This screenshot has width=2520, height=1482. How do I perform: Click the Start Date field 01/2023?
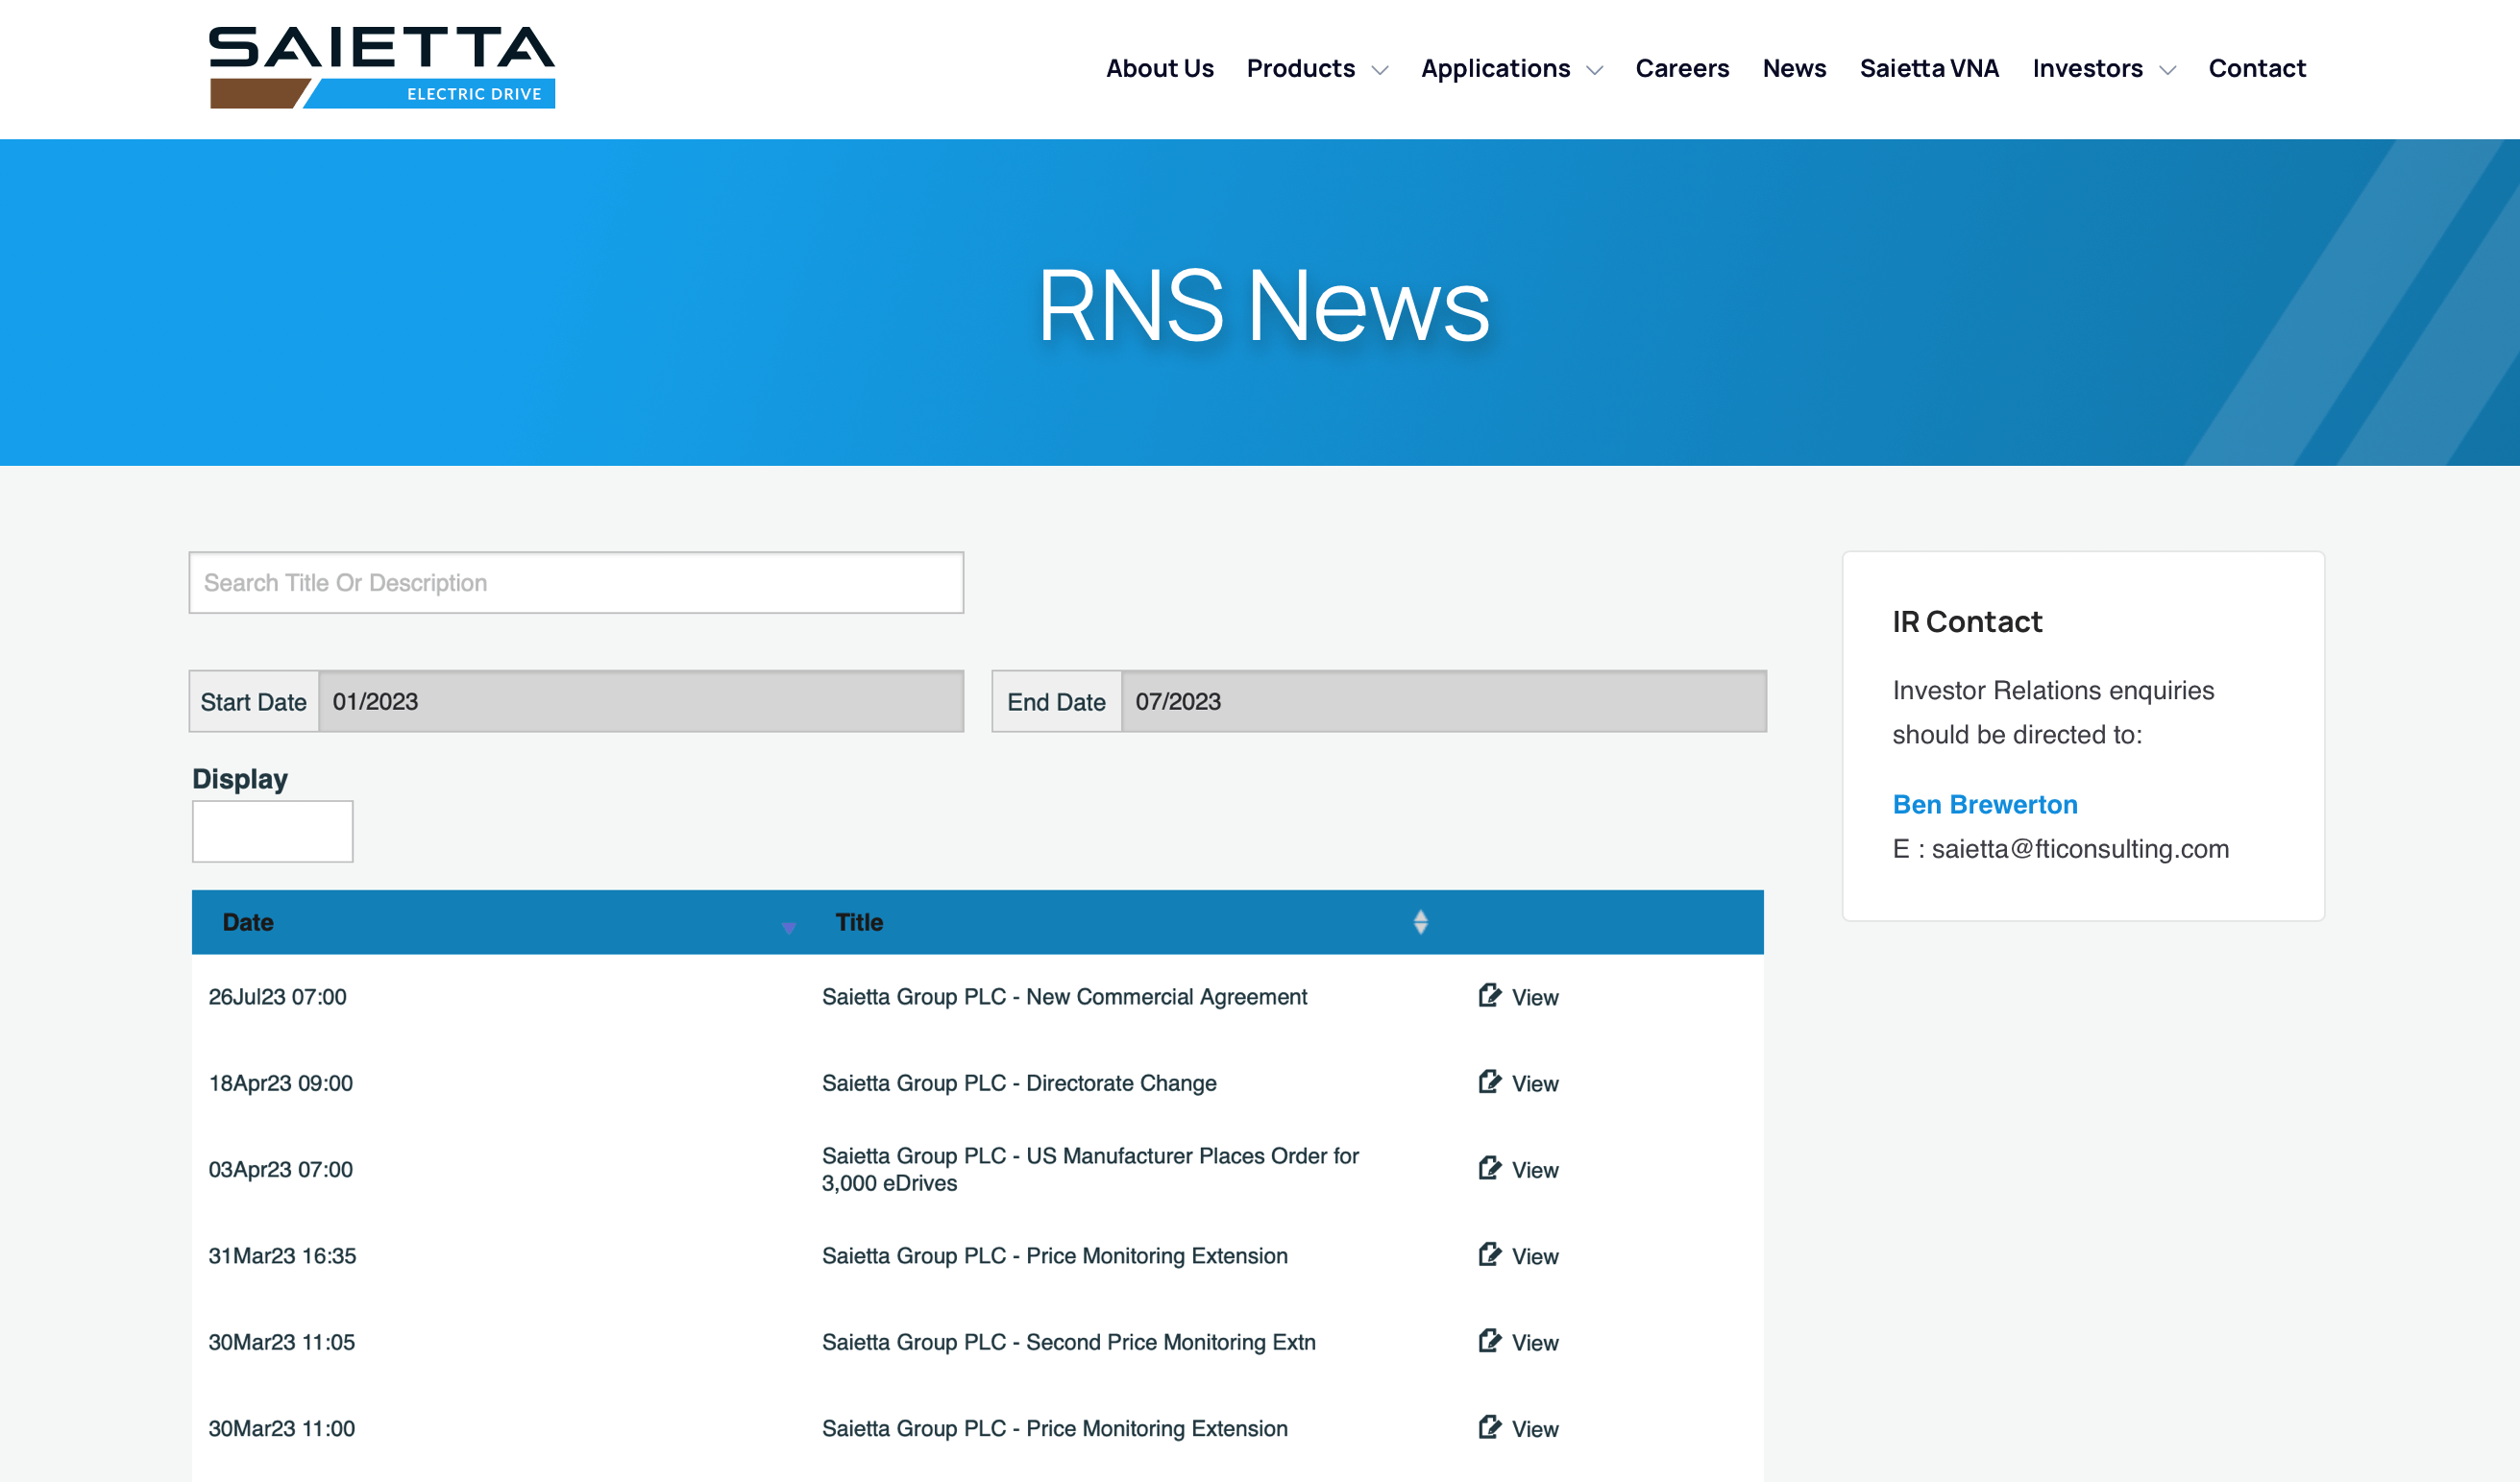coord(640,701)
